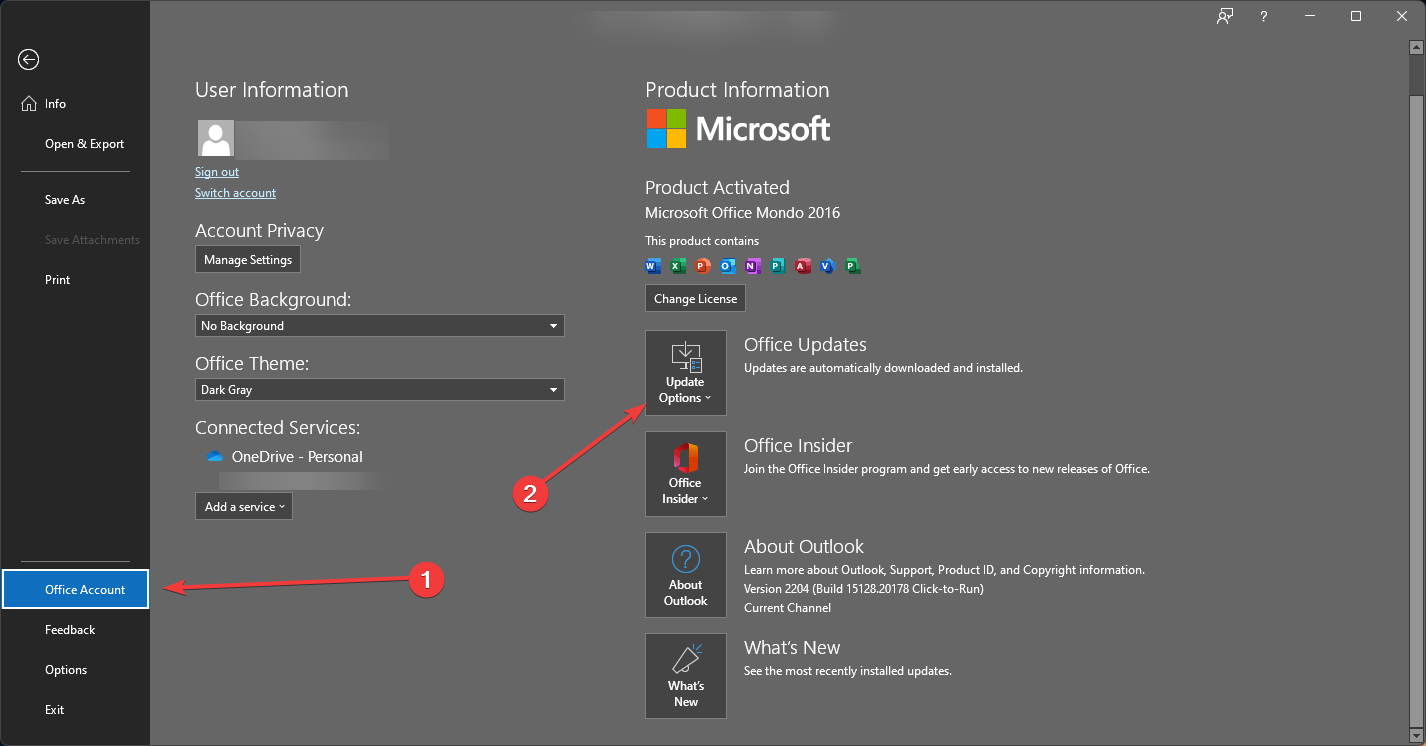1426x746 pixels.
Task: Click the Current Channel text
Action: [x=788, y=608]
